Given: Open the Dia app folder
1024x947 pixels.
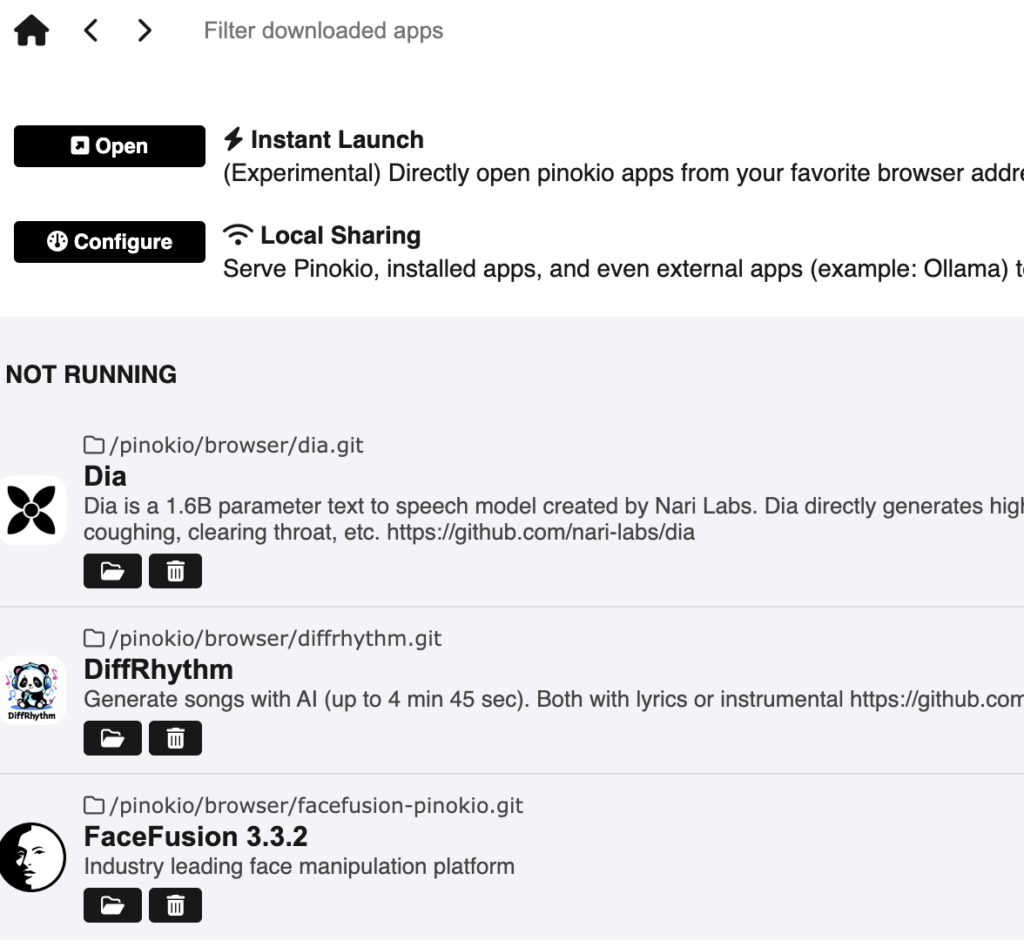Looking at the screenshot, I should [112, 571].
